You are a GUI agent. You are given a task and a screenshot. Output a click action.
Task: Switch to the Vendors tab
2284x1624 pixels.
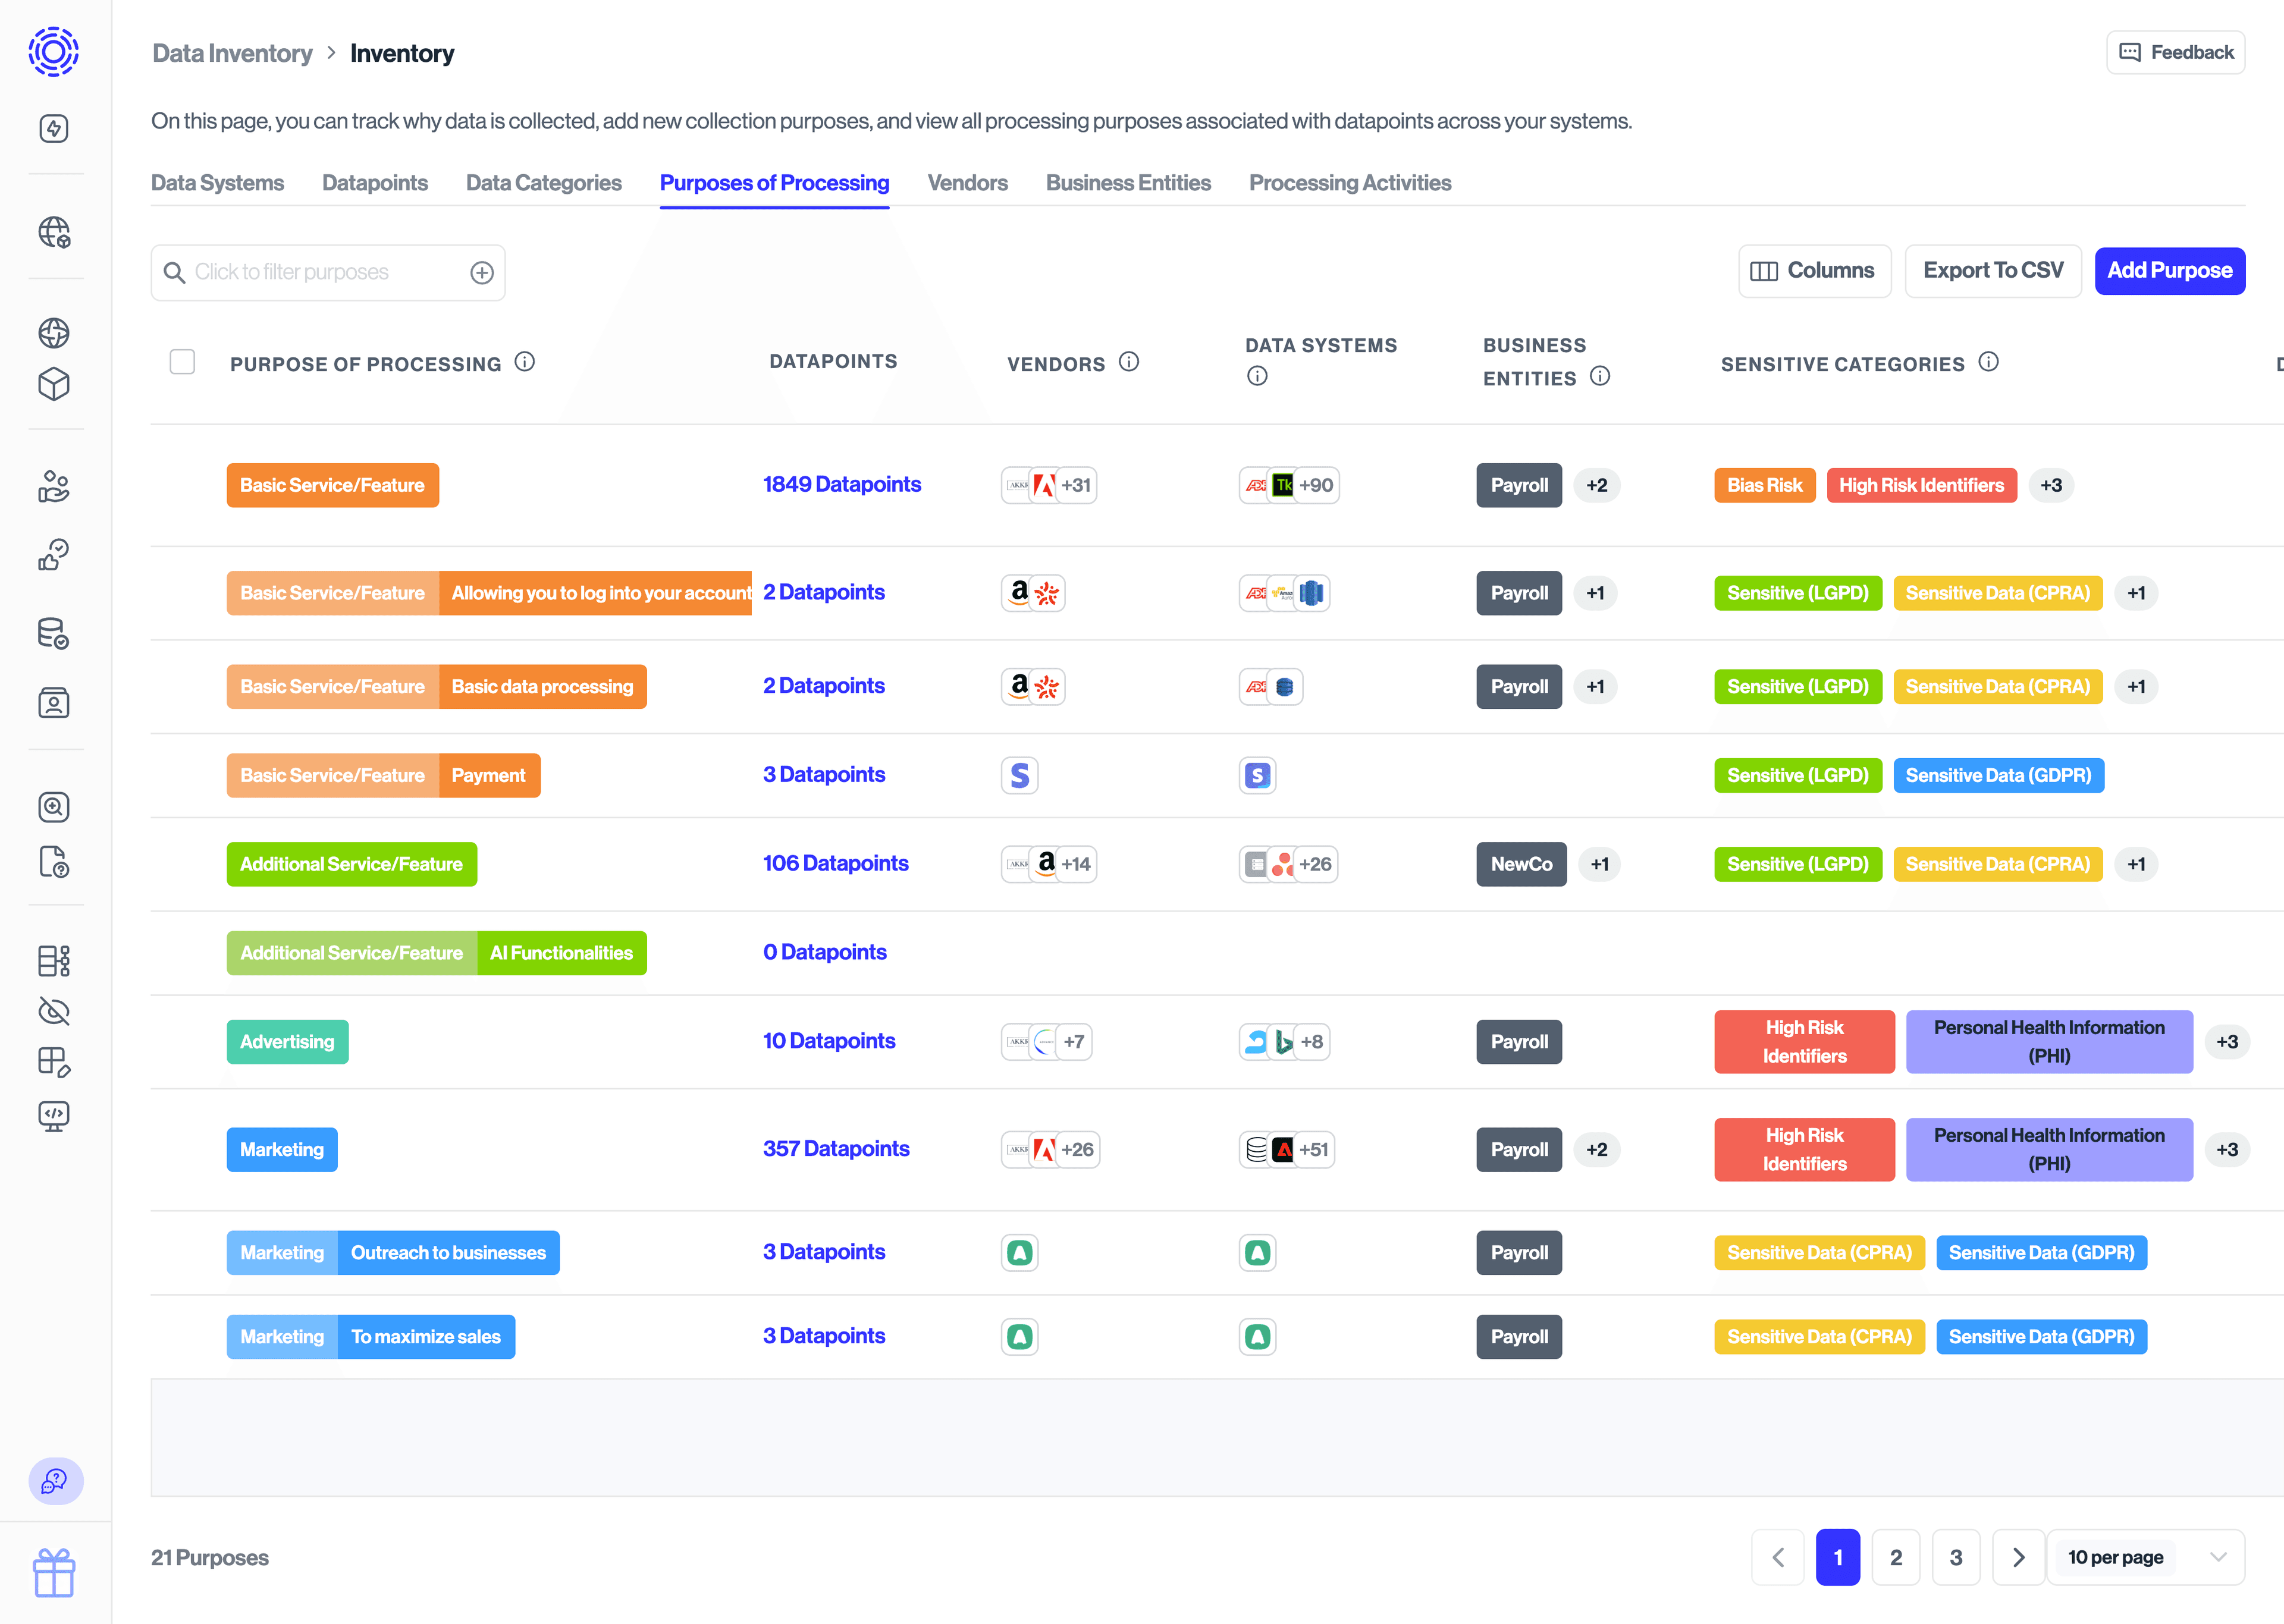click(x=967, y=183)
